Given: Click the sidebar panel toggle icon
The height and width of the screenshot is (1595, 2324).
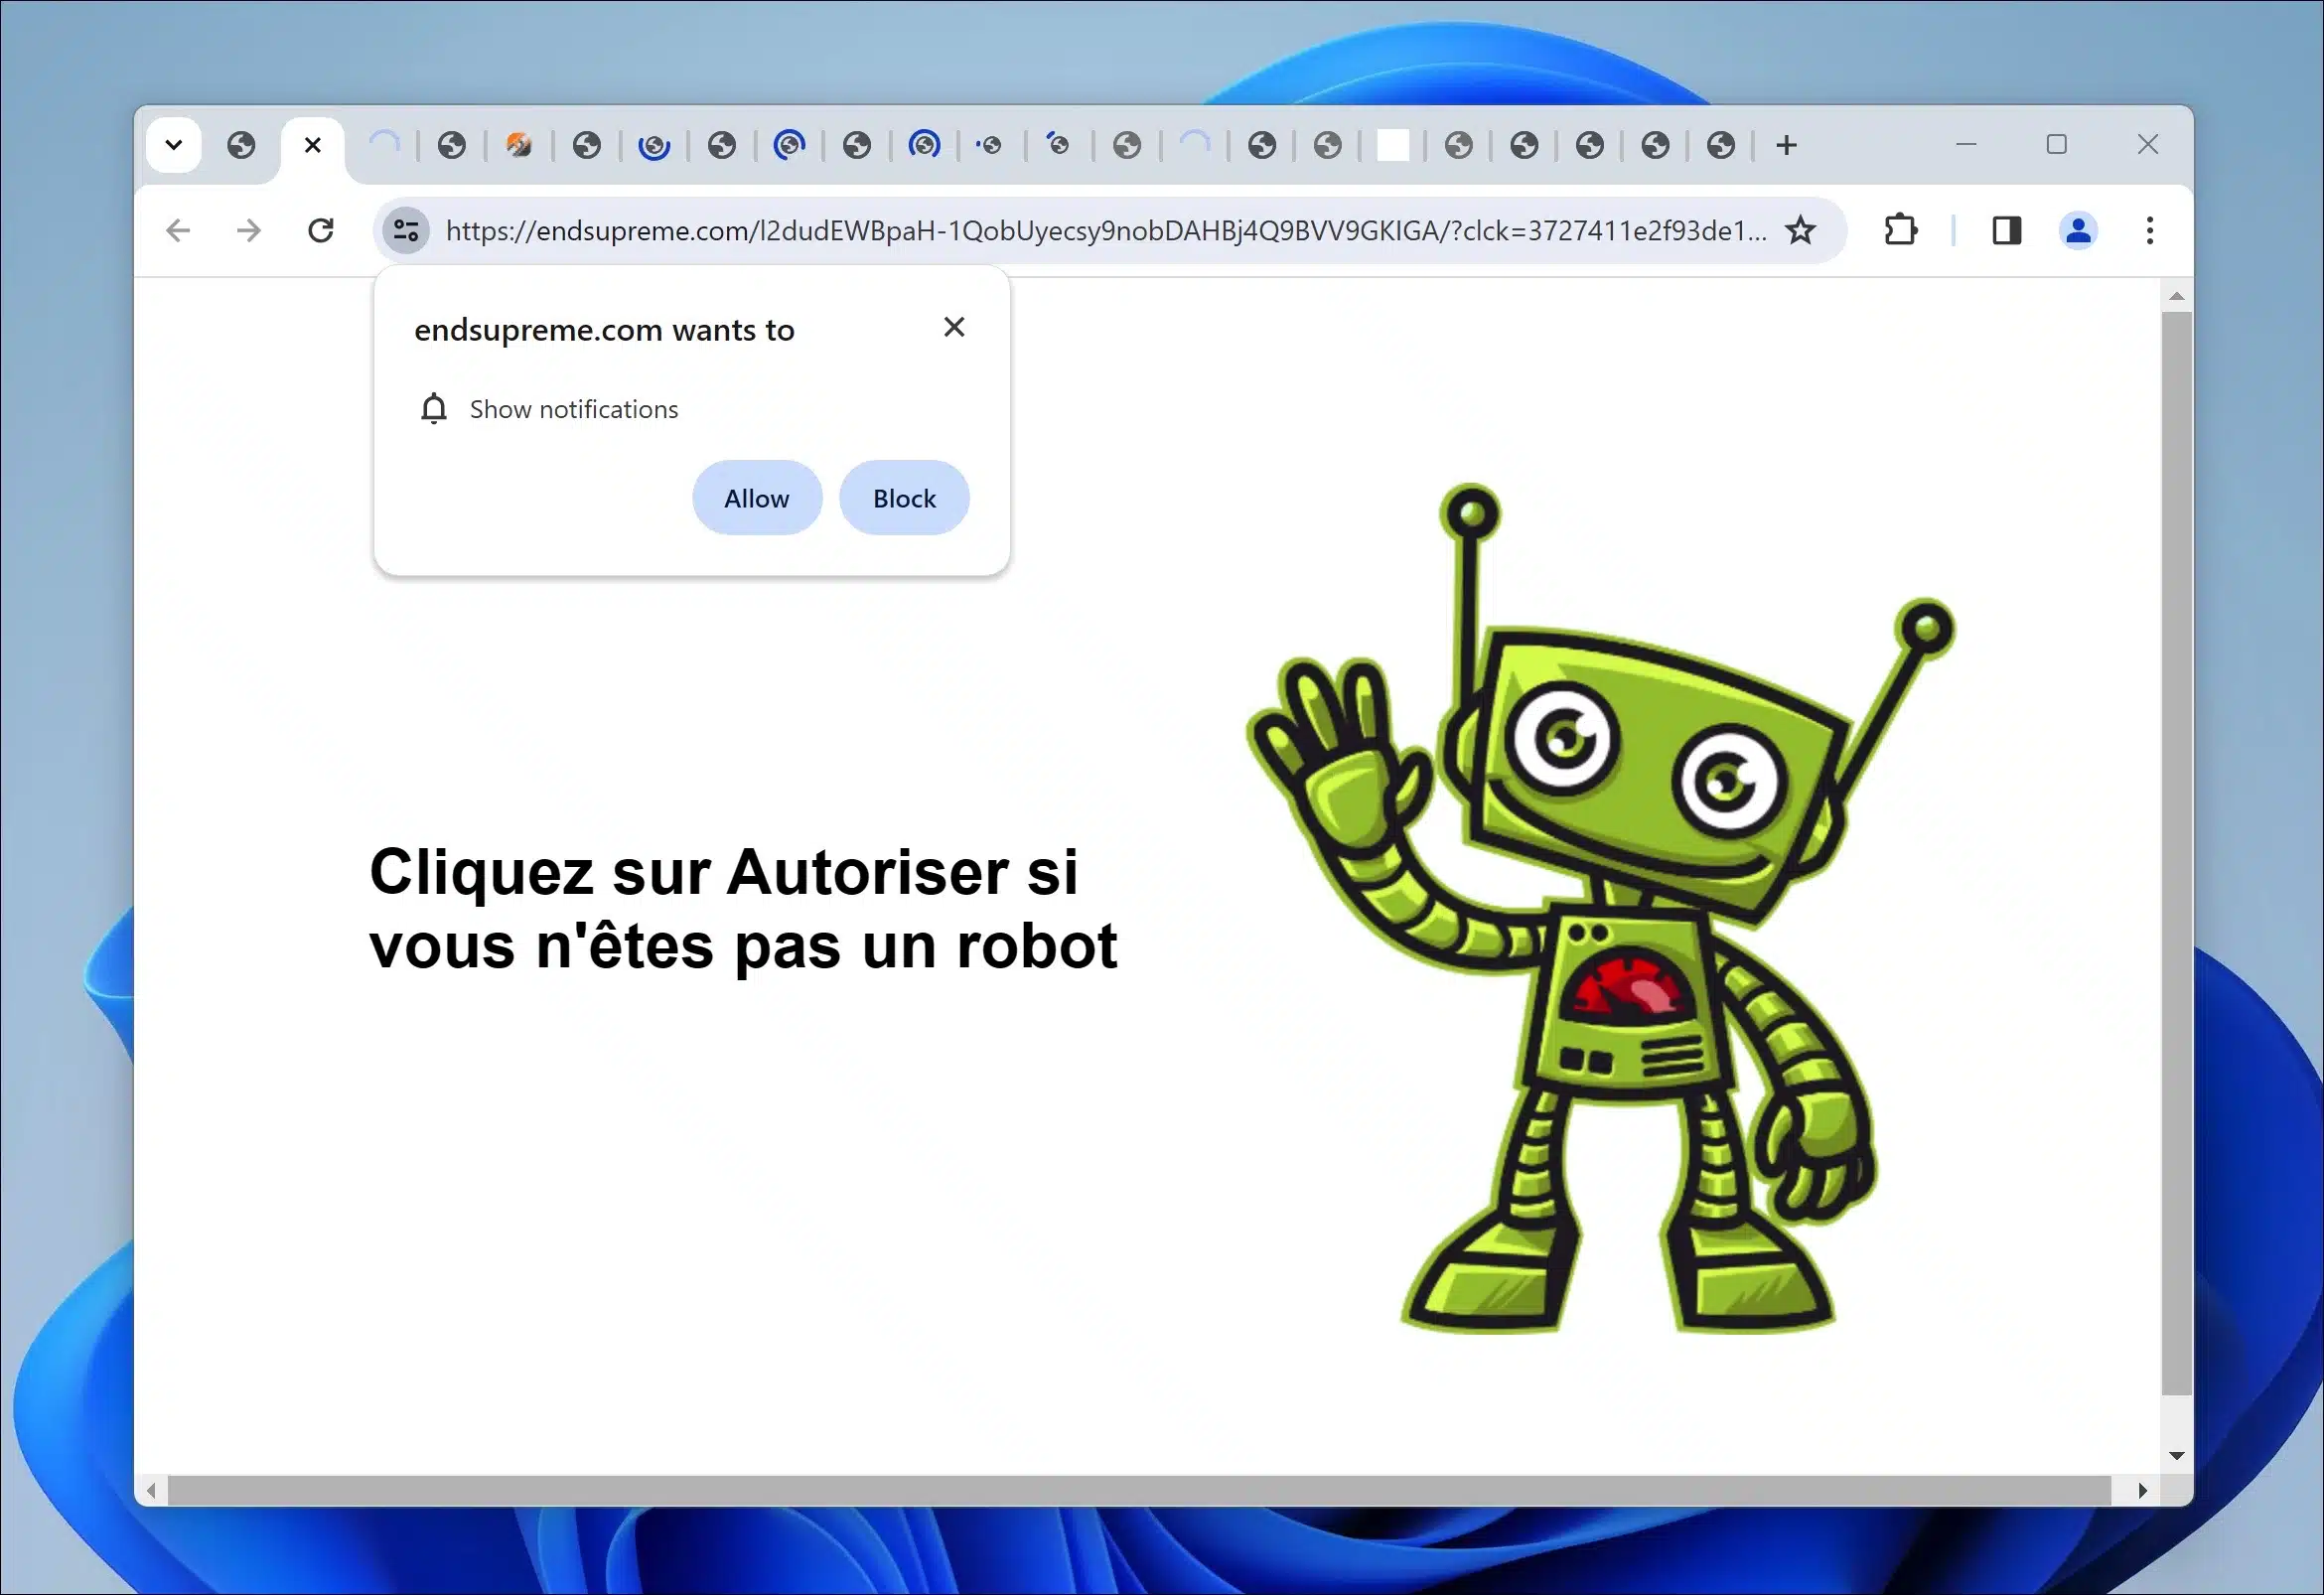Looking at the screenshot, I should (x=2002, y=231).
